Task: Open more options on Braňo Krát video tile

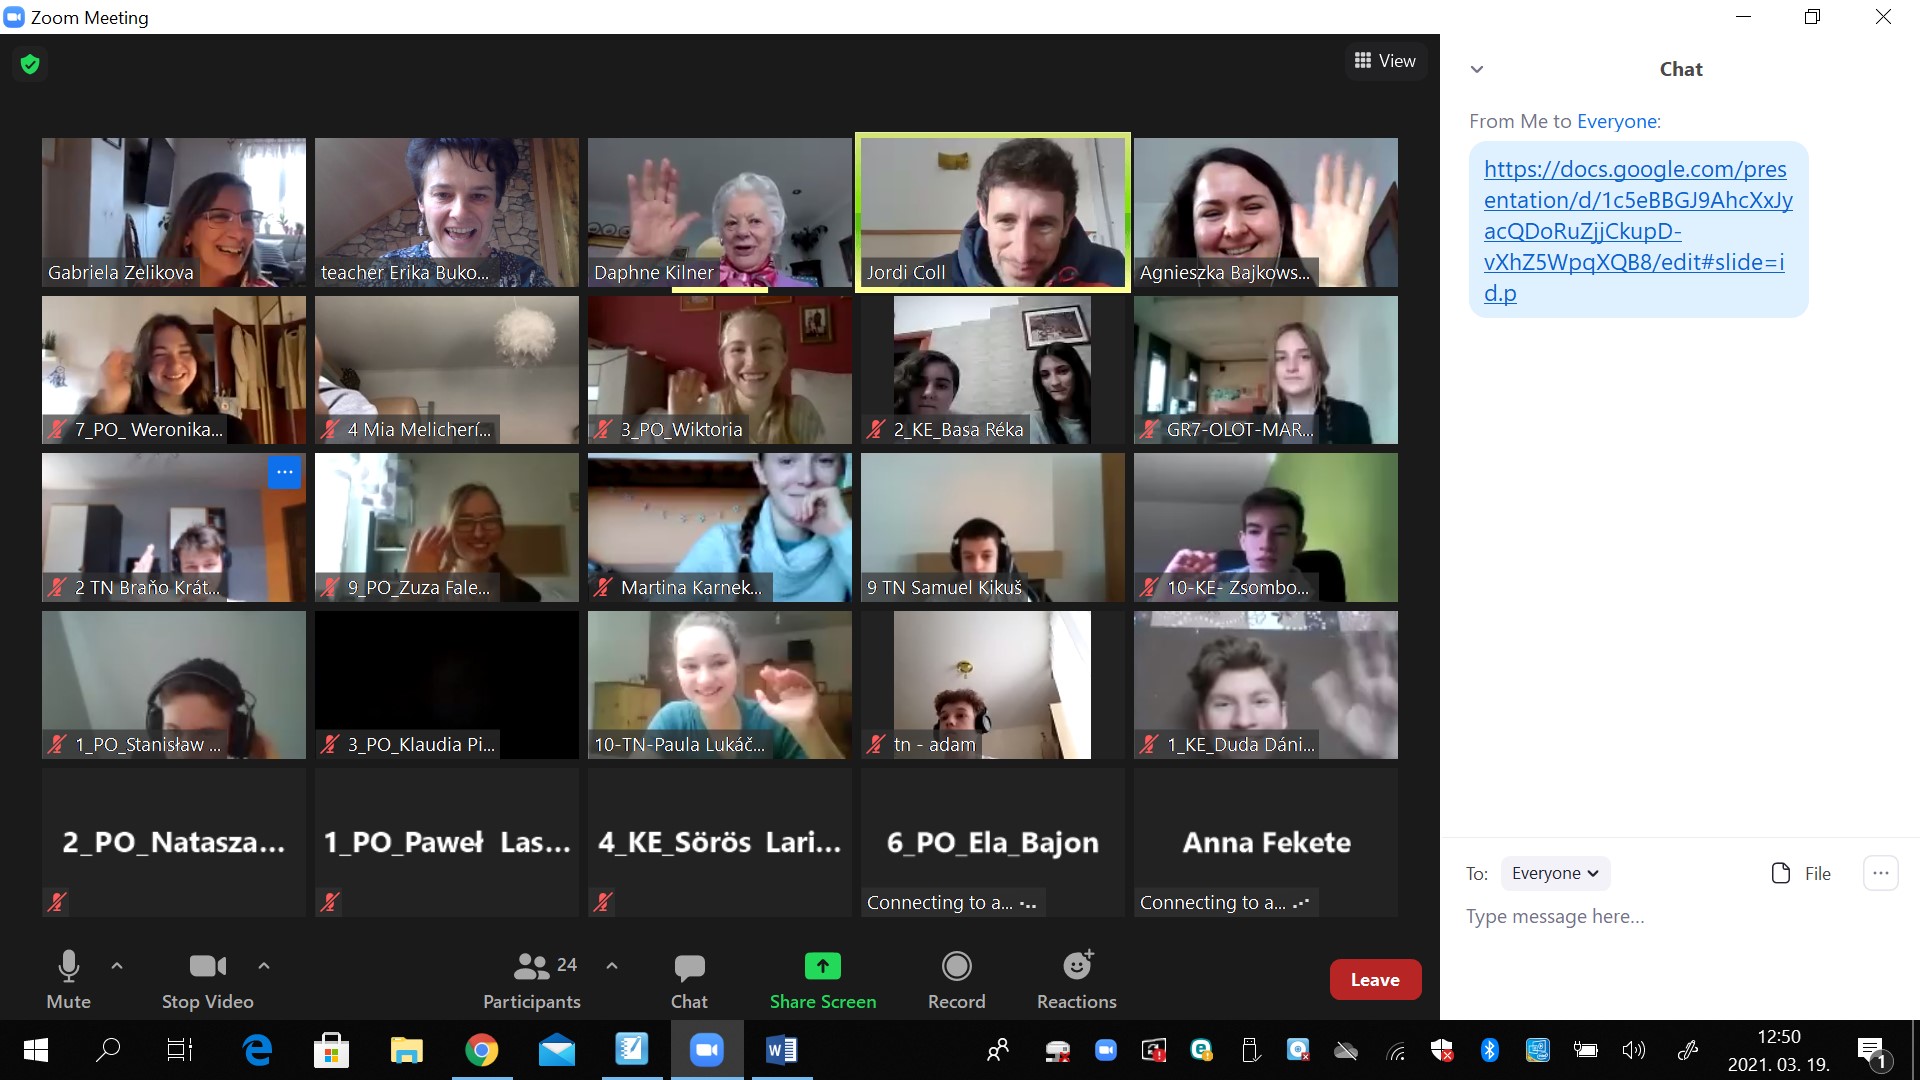Action: pos(284,472)
